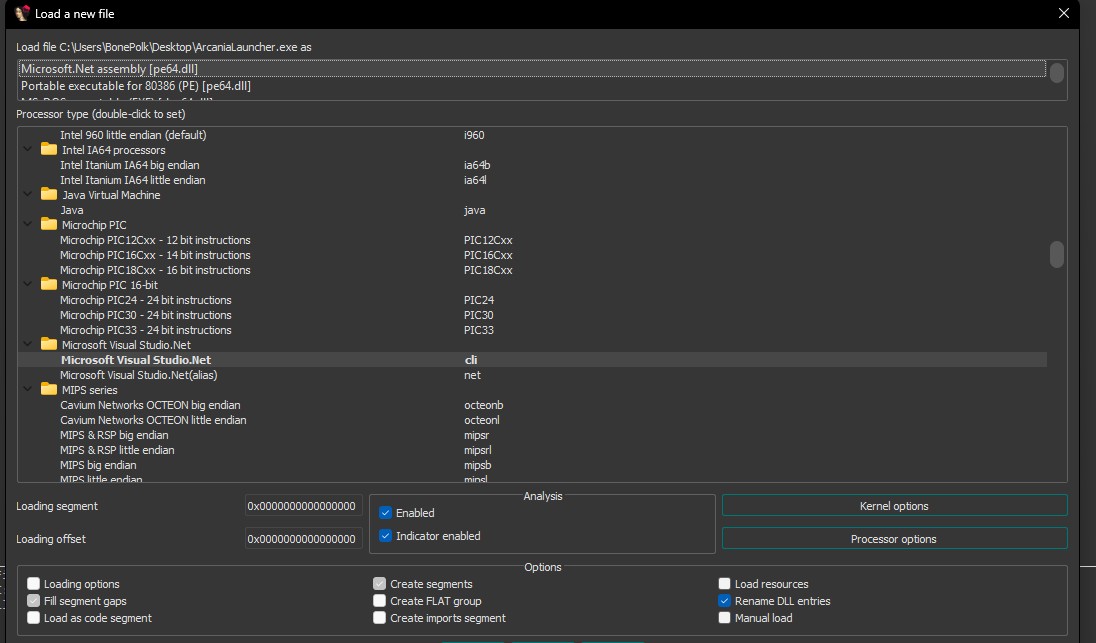The image size is (1096, 643).
Task: Select the Microsoft Visual Studio.Net cli row
Action: pos(532,360)
